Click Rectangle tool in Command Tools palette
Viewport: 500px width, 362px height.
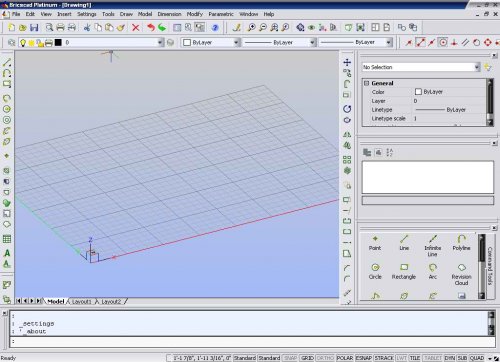pos(404,272)
